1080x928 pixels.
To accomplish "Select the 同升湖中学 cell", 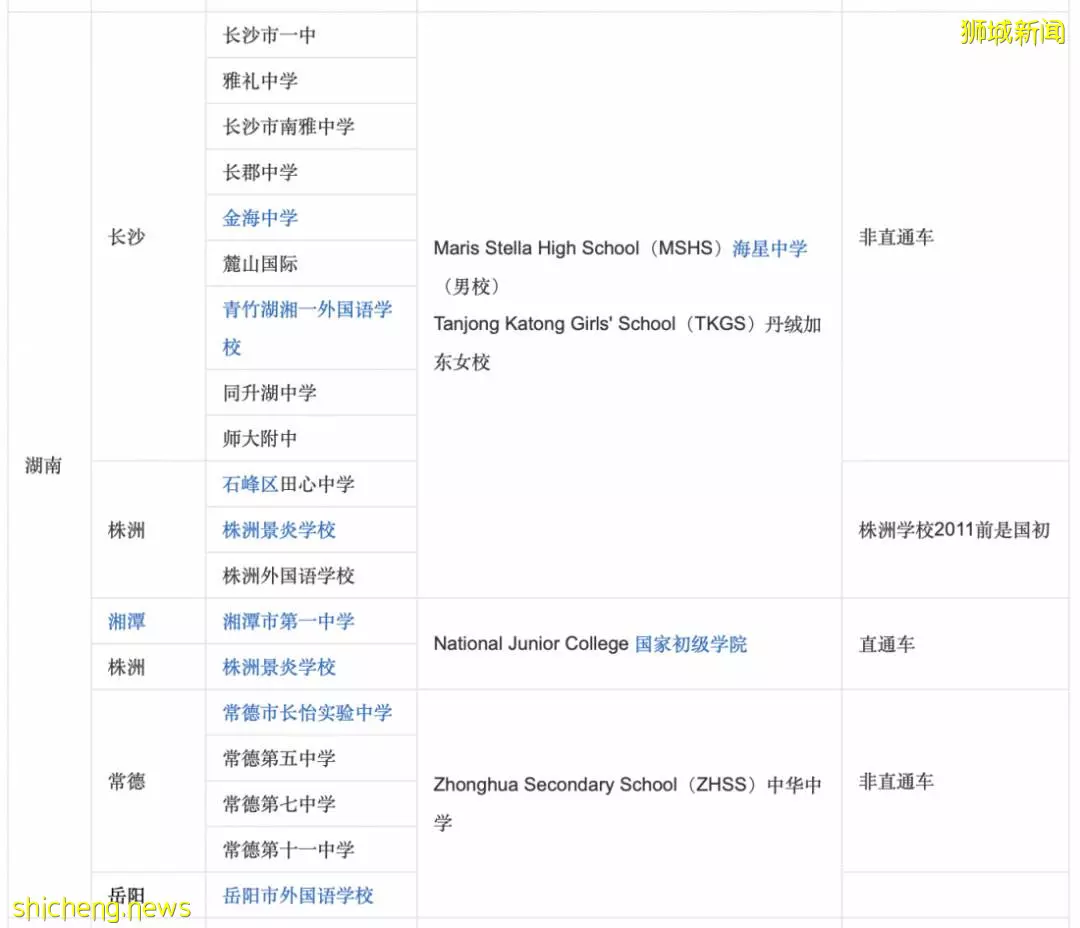I will pyautogui.click(x=311, y=393).
